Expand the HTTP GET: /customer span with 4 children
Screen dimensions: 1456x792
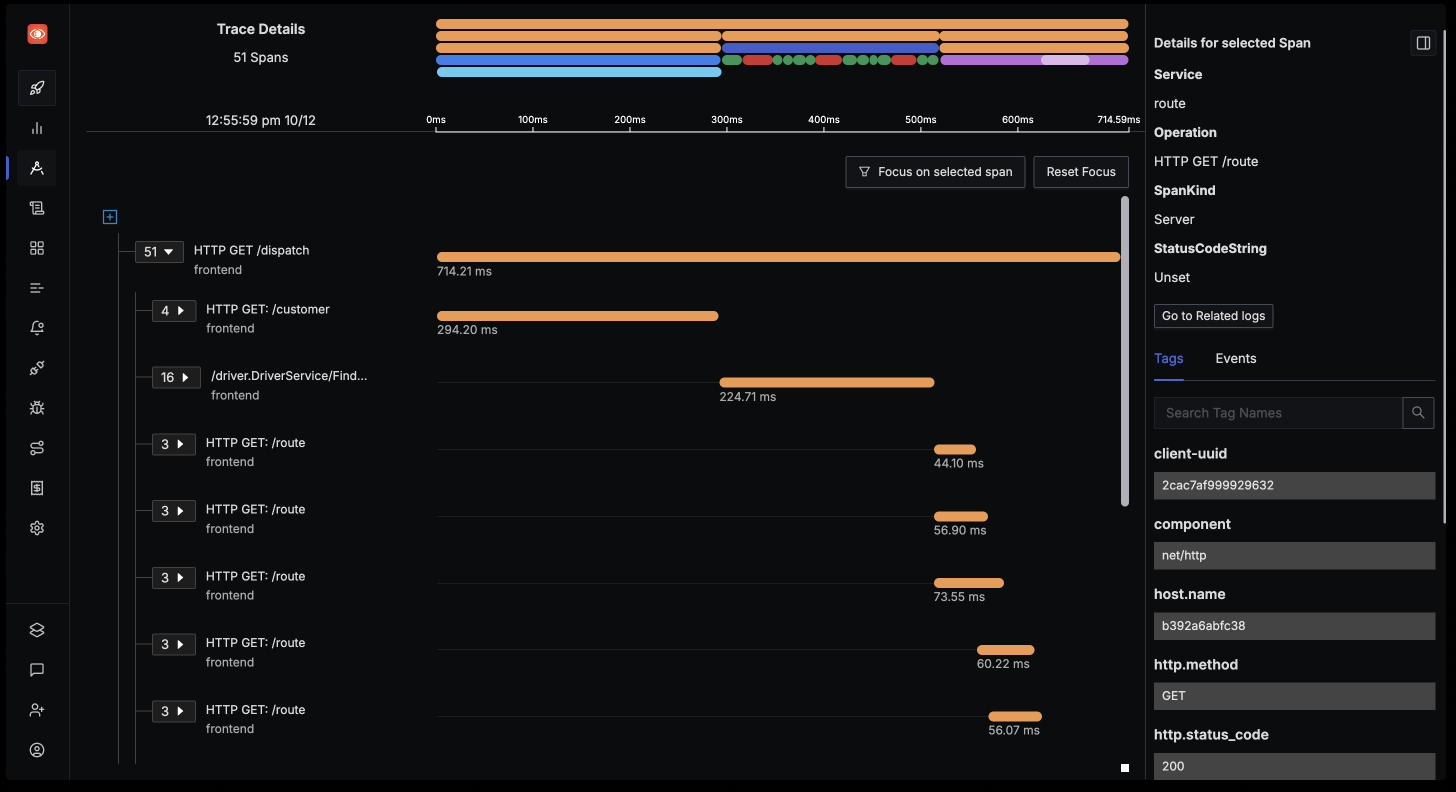(x=173, y=311)
